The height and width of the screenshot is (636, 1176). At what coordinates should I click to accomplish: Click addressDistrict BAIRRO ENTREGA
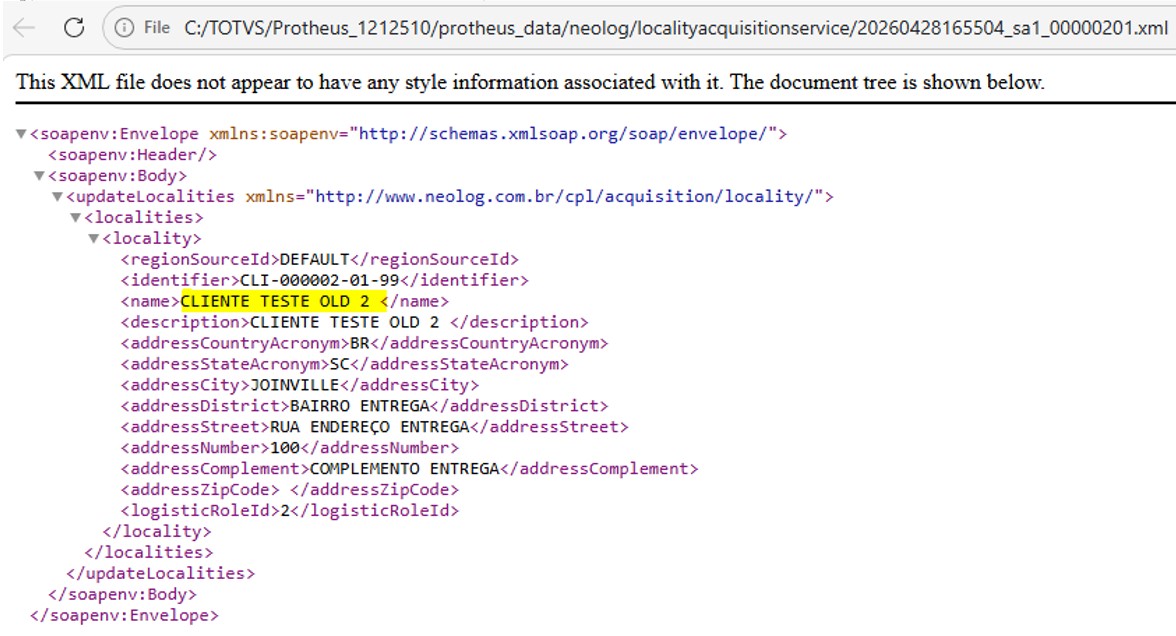(359, 406)
